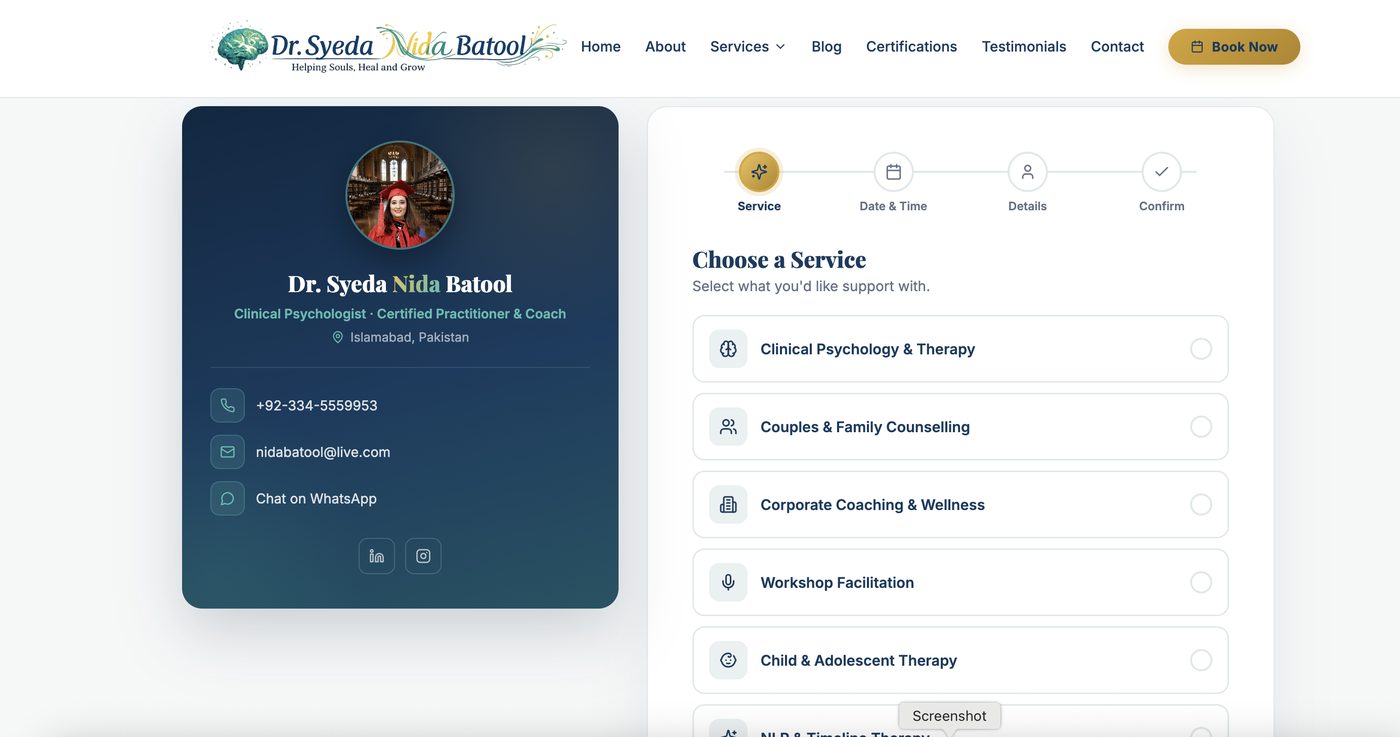1400x737 pixels.
Task: Click the Child & Adolescent Therapy label
Action: 858,660
